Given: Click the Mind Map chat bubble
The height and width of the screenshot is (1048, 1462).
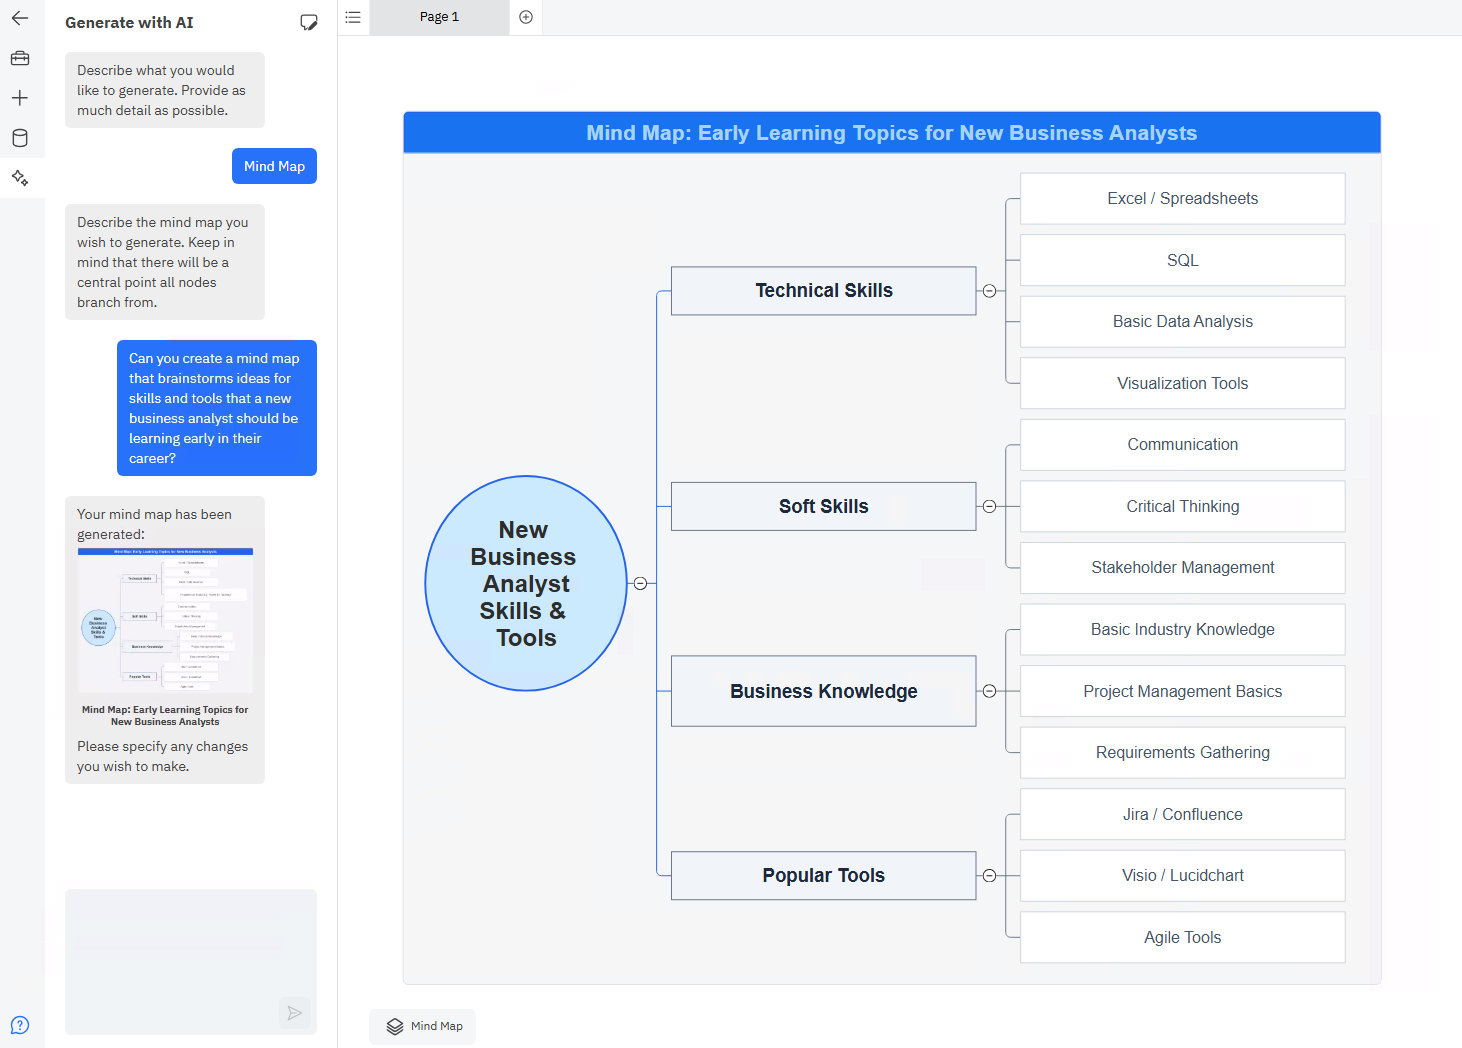Looking at the screenshot, I should pos(274,166).
